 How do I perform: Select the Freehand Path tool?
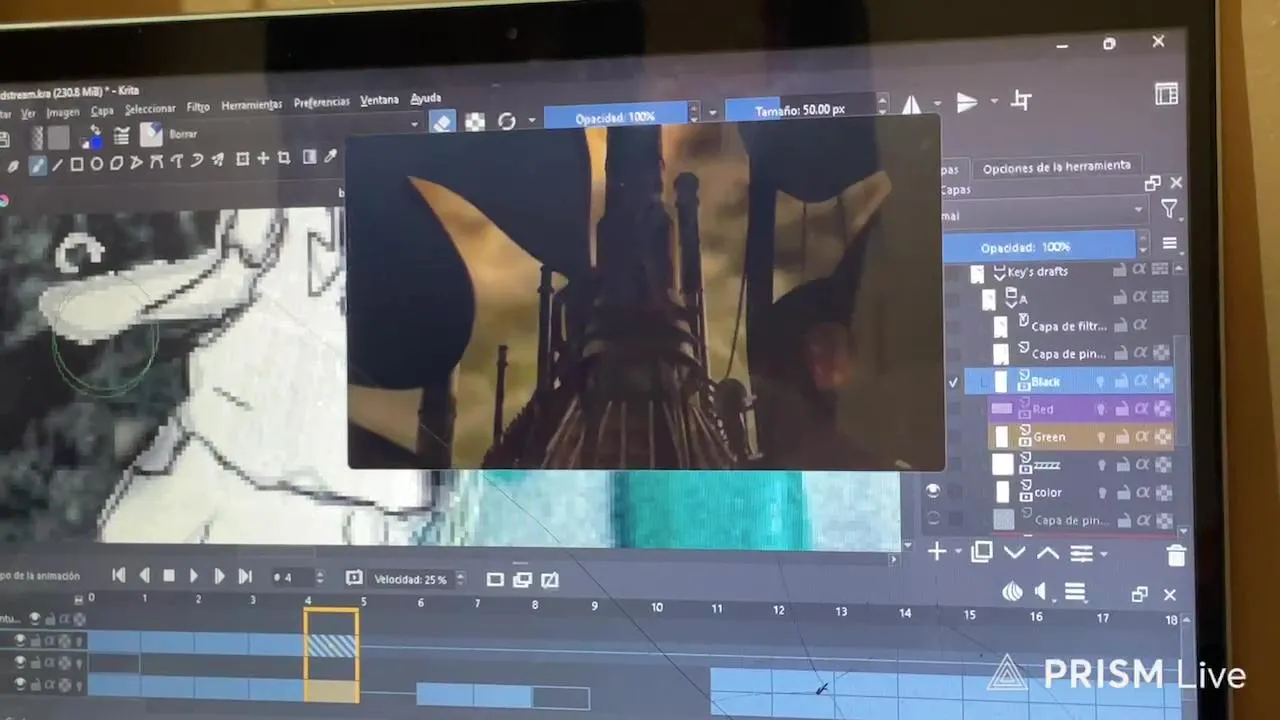point(177,161)
